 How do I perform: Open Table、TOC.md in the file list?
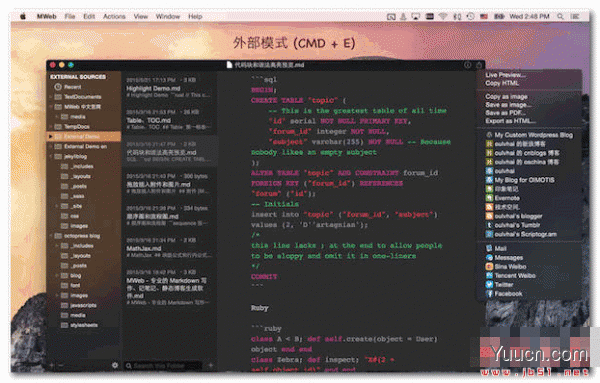tap(169, 119)
